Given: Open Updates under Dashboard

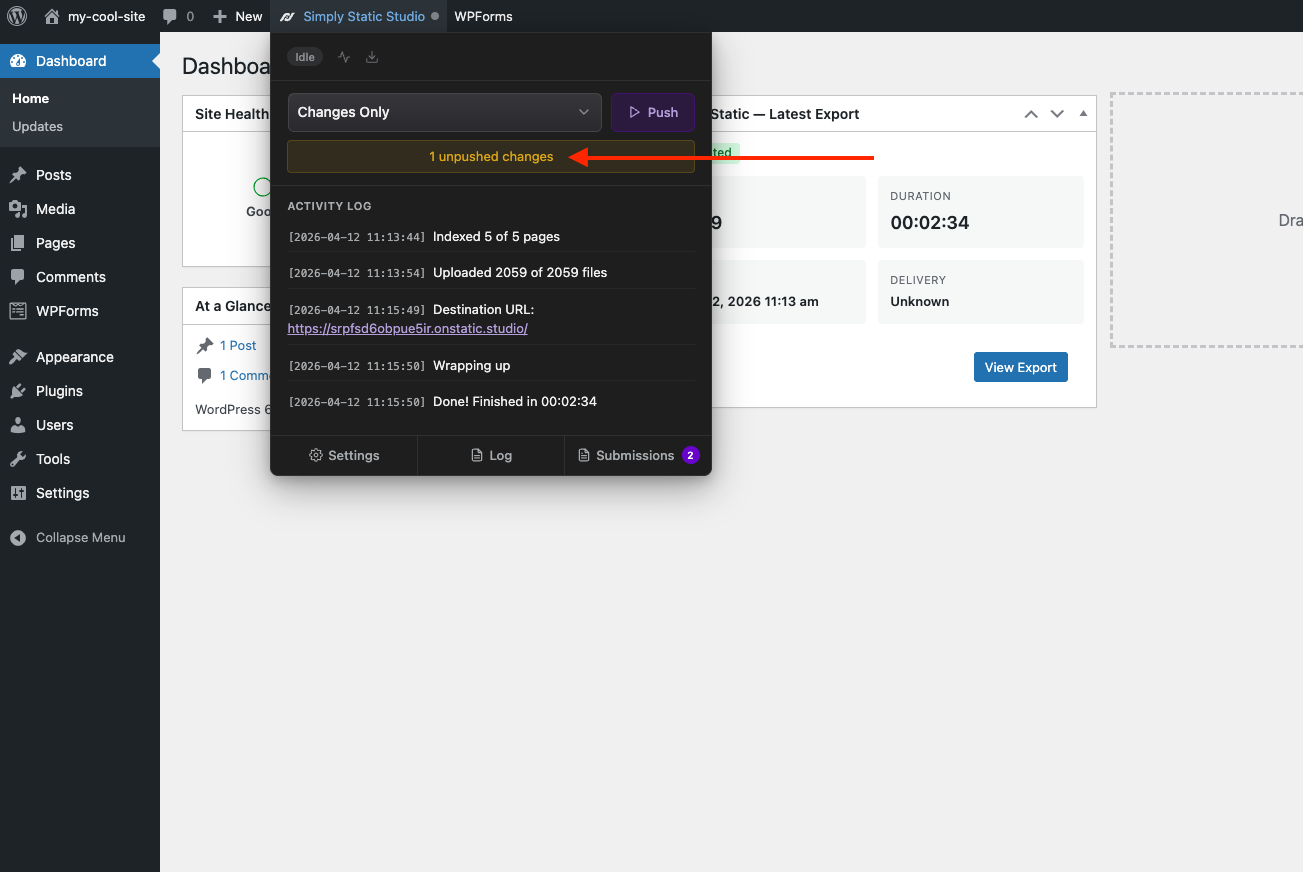Looking at the screenshot, I should (37, 126).
